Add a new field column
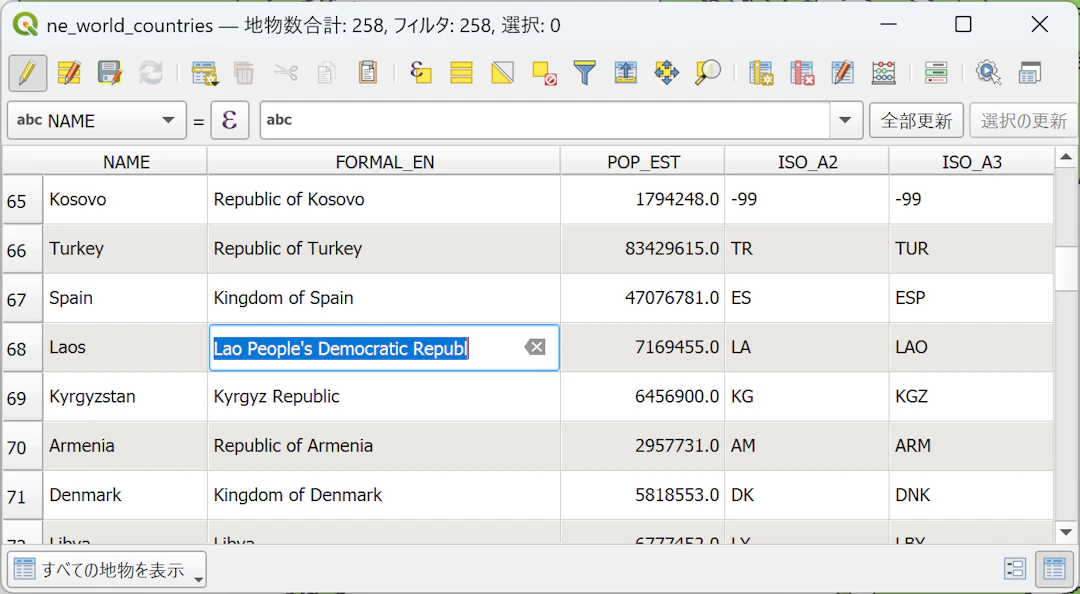 761,72
